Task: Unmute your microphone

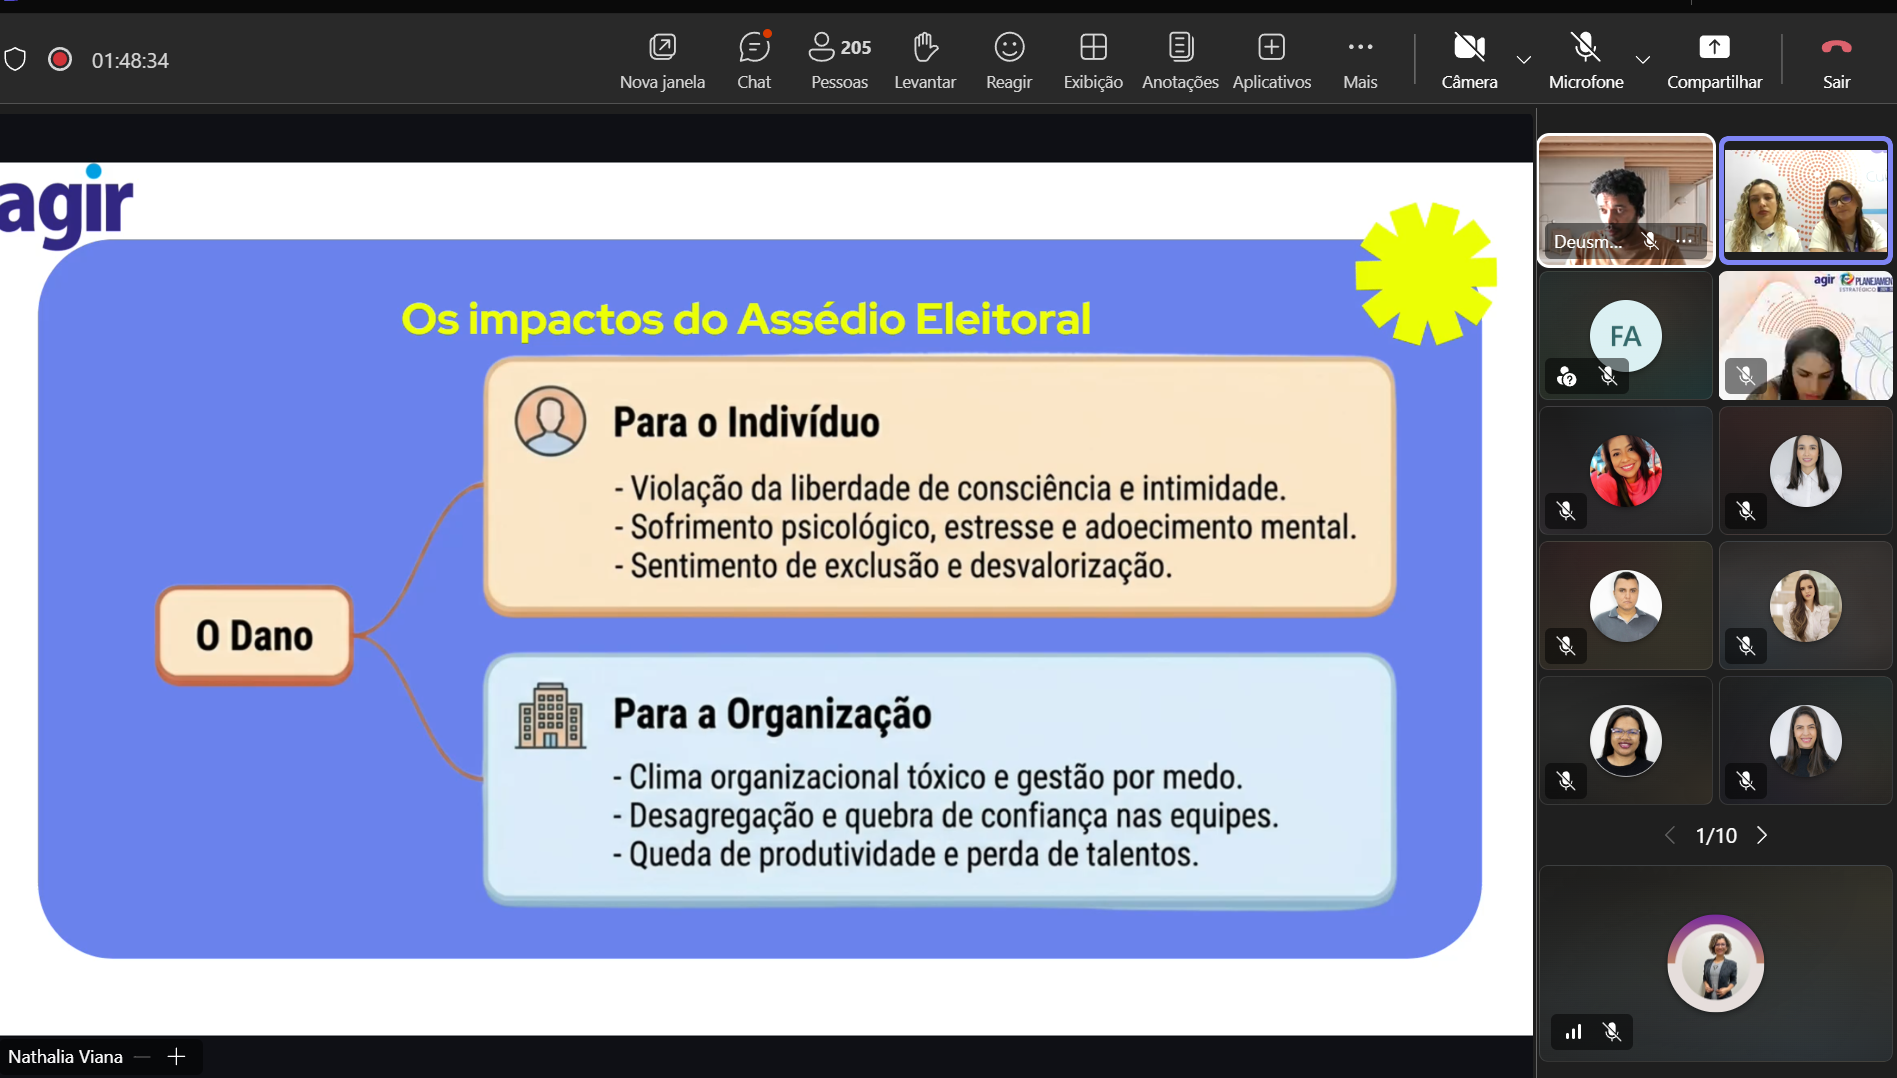Action: [x=1585, y=60]
